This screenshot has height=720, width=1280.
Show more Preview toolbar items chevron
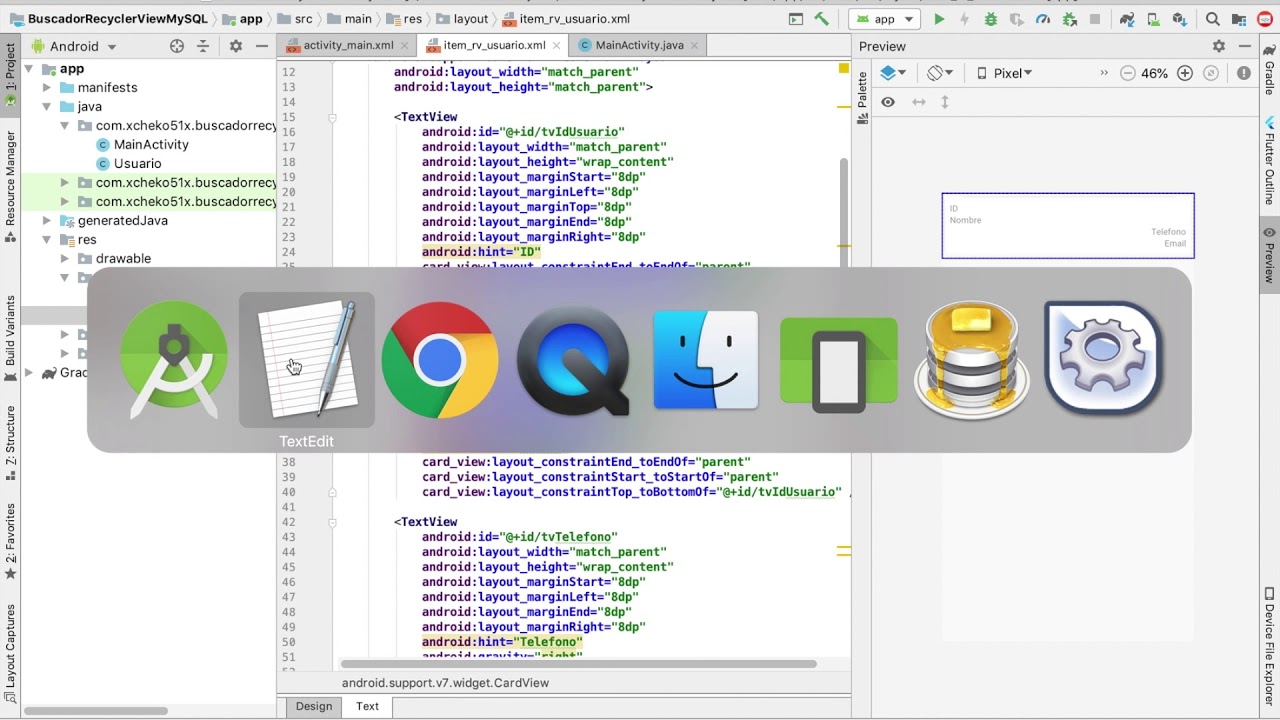click(1104, 73)
